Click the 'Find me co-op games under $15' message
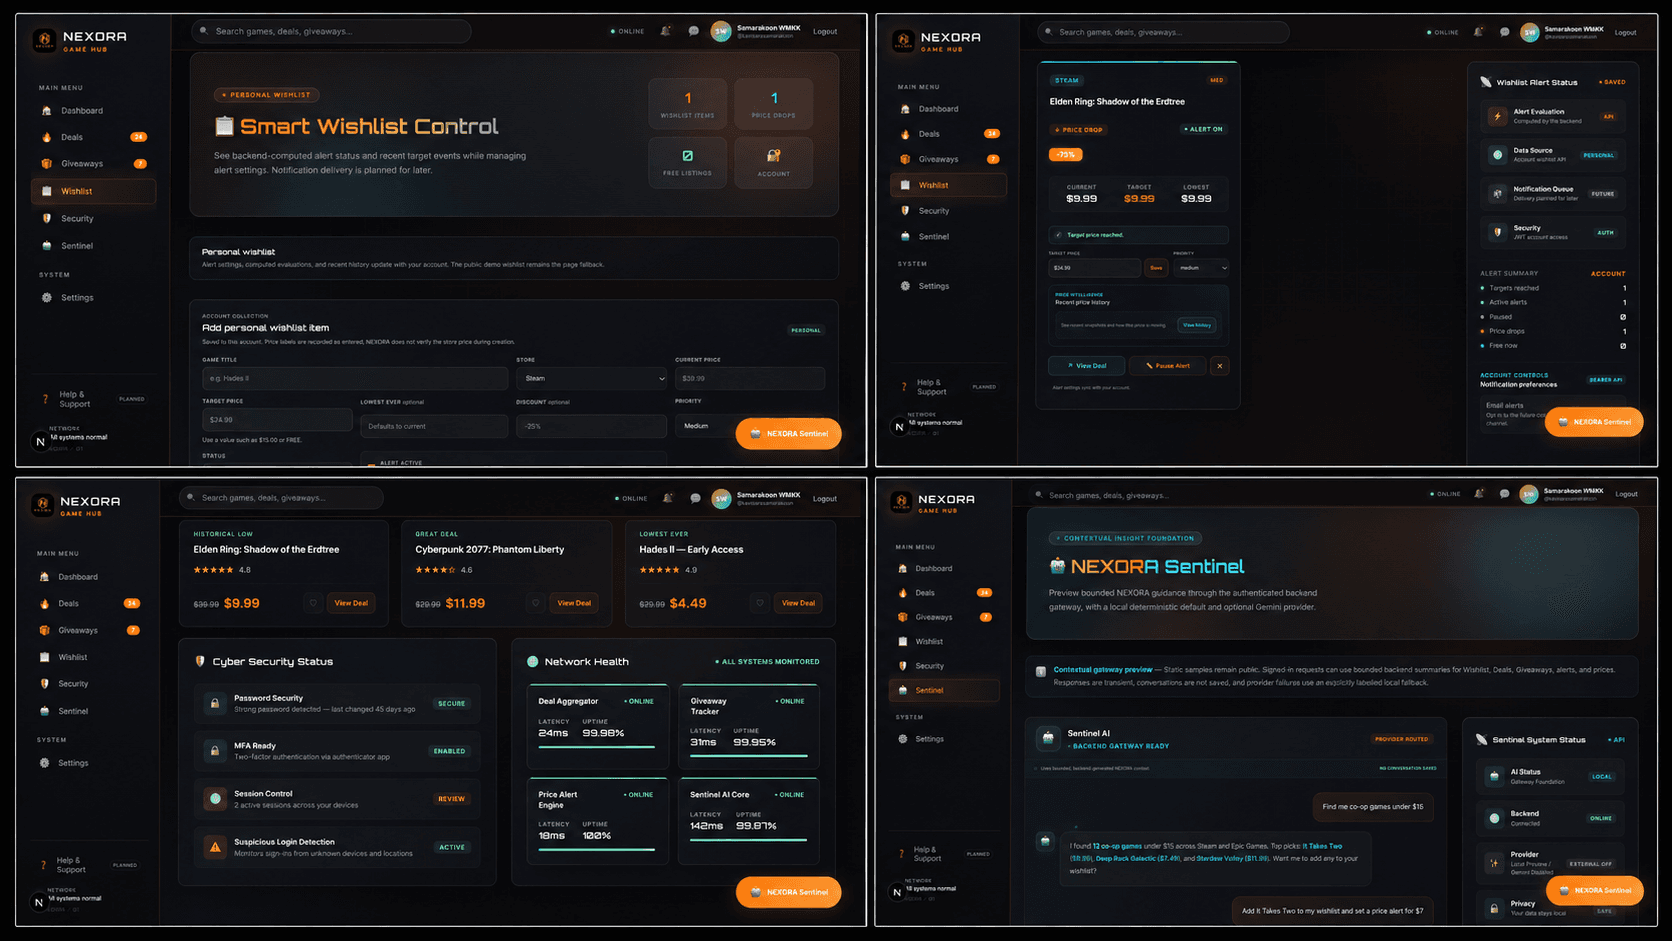Screen dimensions: 1672x941 (1373, 807)
